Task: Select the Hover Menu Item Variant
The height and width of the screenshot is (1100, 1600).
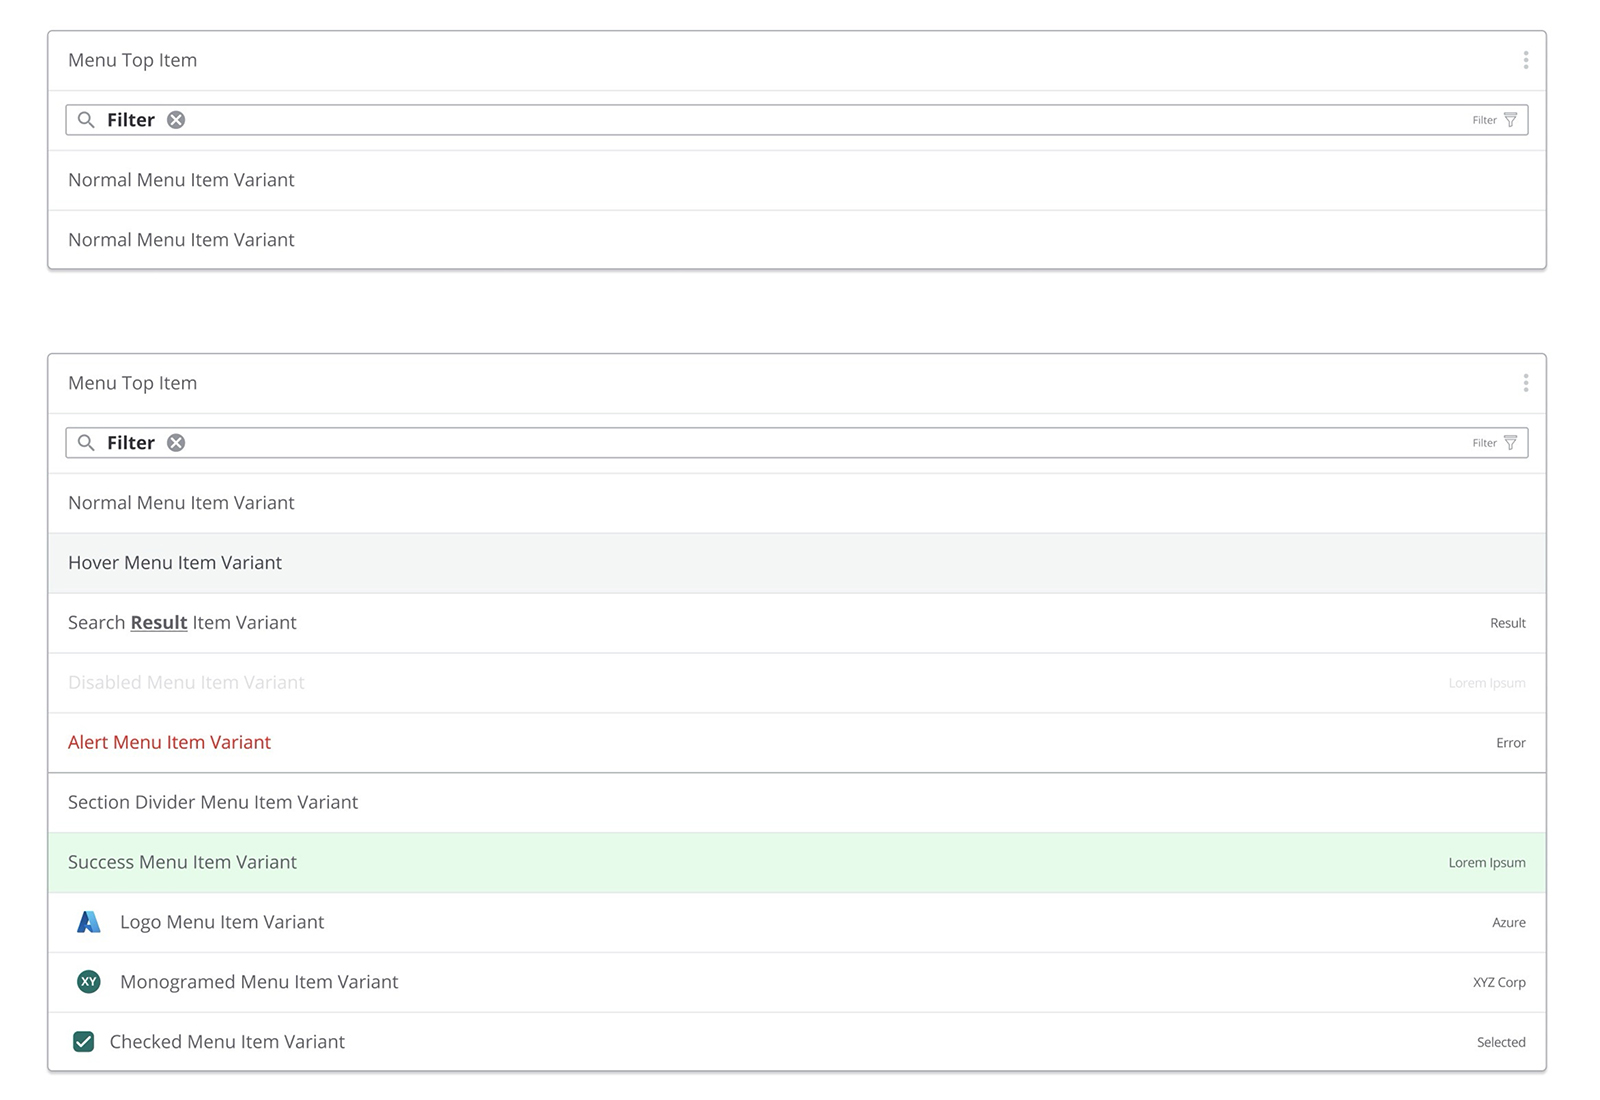Action: pyautogui.click(x=175, y=563)
